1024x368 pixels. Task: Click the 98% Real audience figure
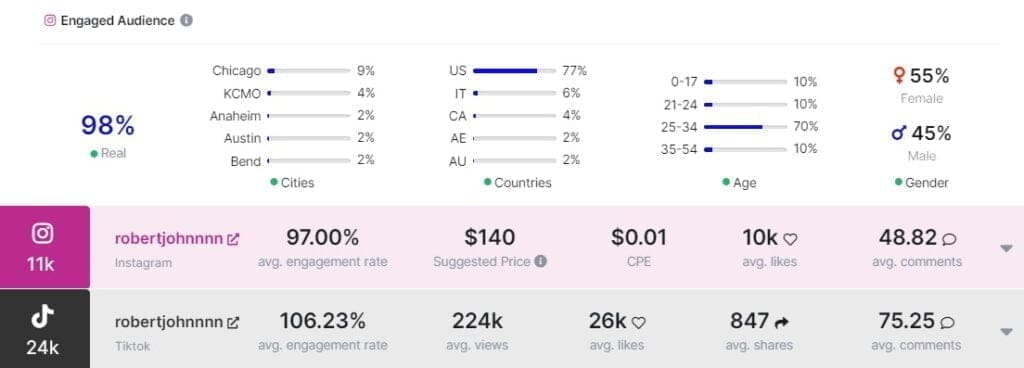click(108, 125)
